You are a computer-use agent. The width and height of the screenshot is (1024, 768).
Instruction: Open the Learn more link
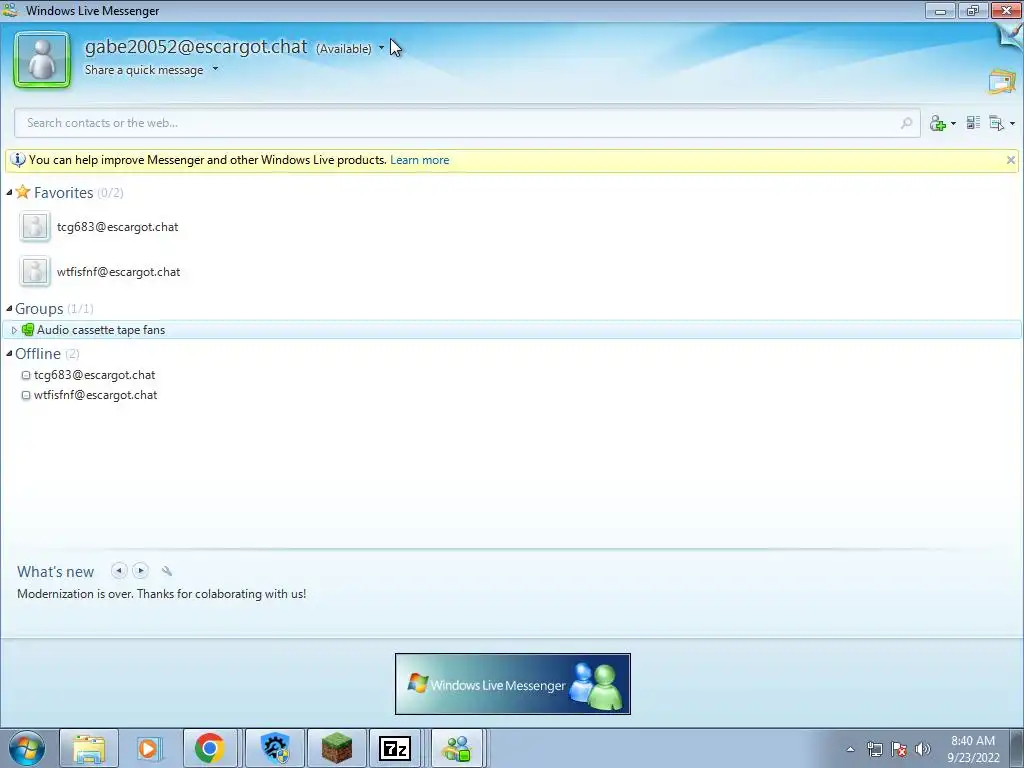point(419,160)
